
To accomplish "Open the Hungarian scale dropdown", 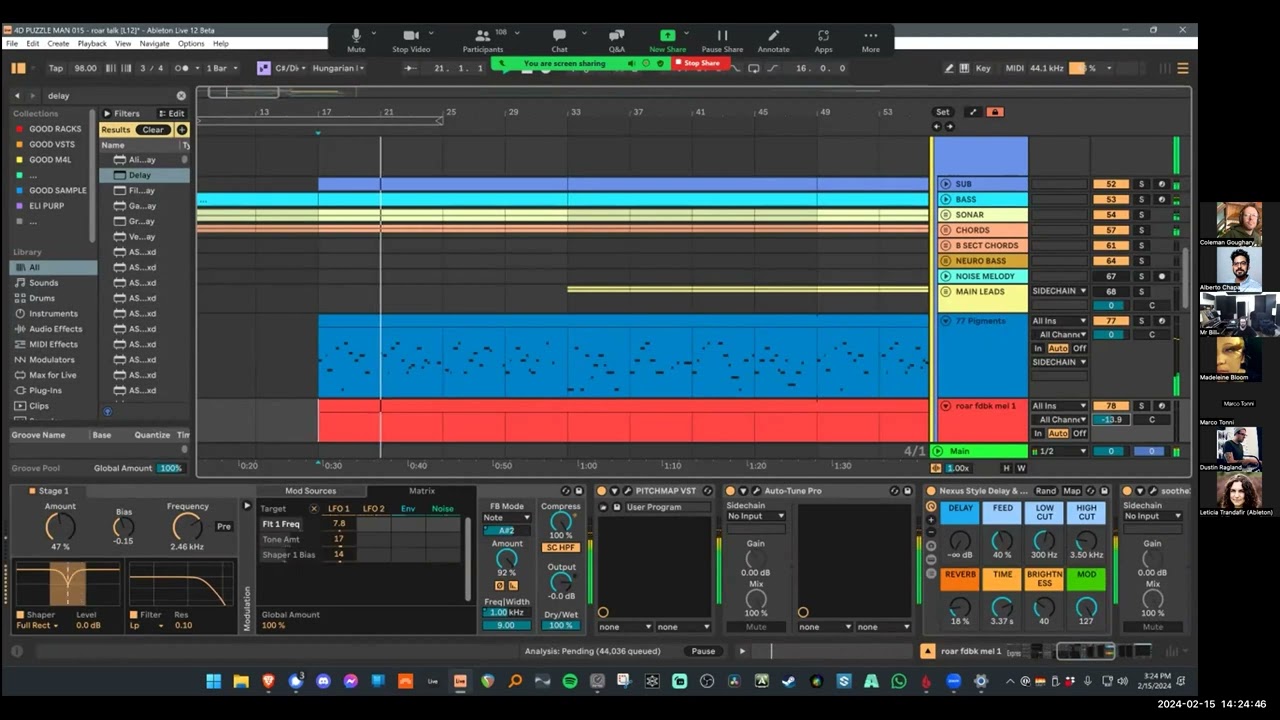I will click(x=339, y=68).
